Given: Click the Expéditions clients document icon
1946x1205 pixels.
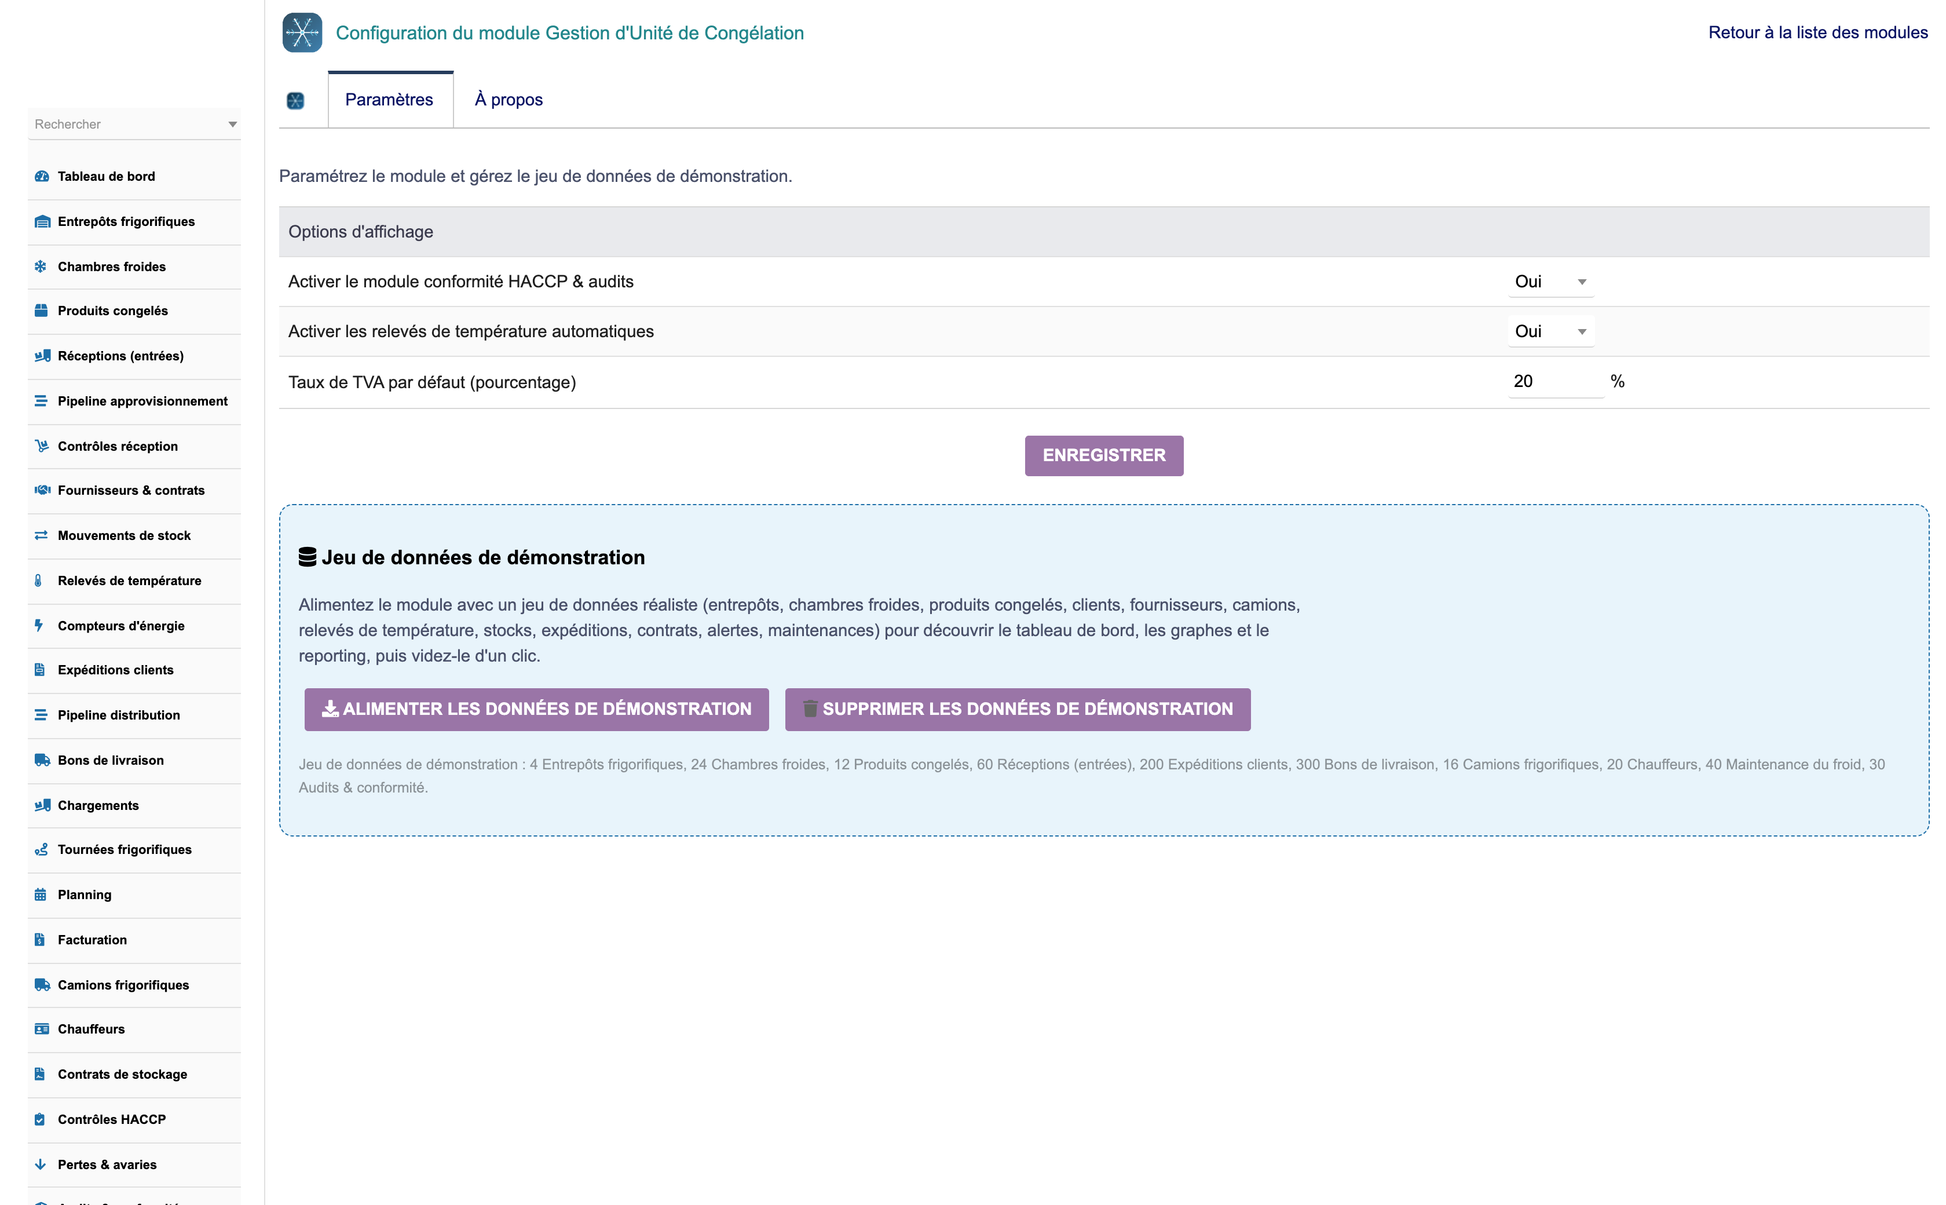Looking at the screenshot, I should 40,670.
